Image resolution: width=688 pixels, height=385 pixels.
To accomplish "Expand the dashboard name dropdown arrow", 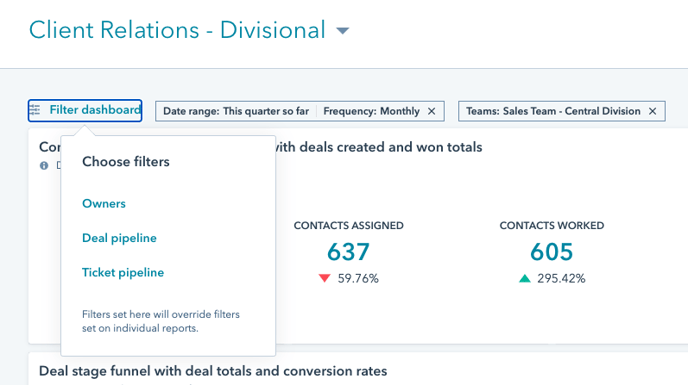I will pos(343,31).
